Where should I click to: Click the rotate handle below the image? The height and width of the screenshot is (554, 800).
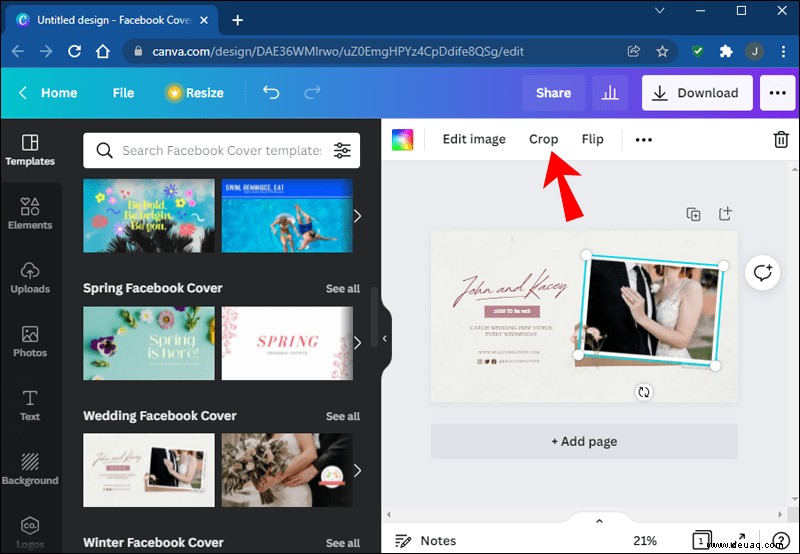point(644,392)
